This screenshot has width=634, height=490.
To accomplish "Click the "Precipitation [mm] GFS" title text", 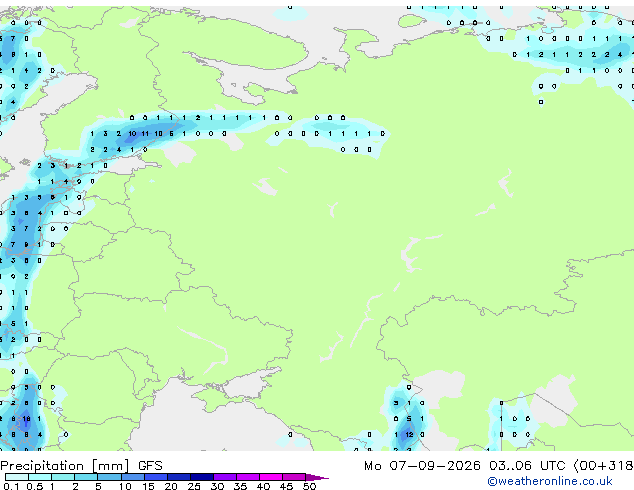I will (x=81, y=466).
